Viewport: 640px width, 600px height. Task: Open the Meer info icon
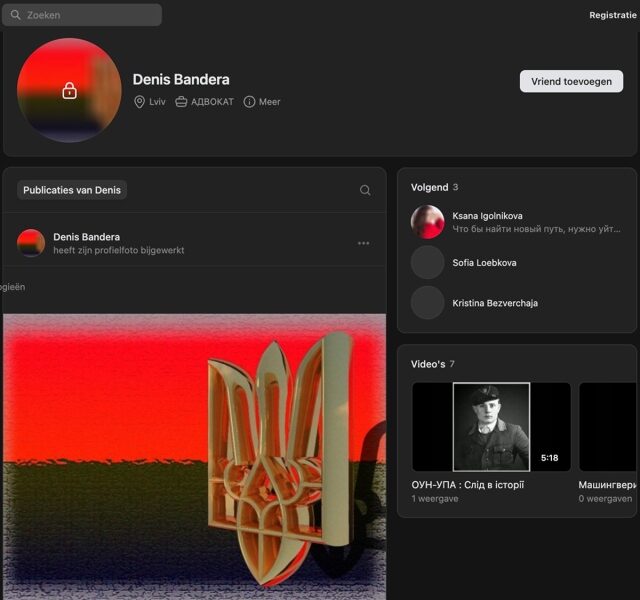pos(249,102)
